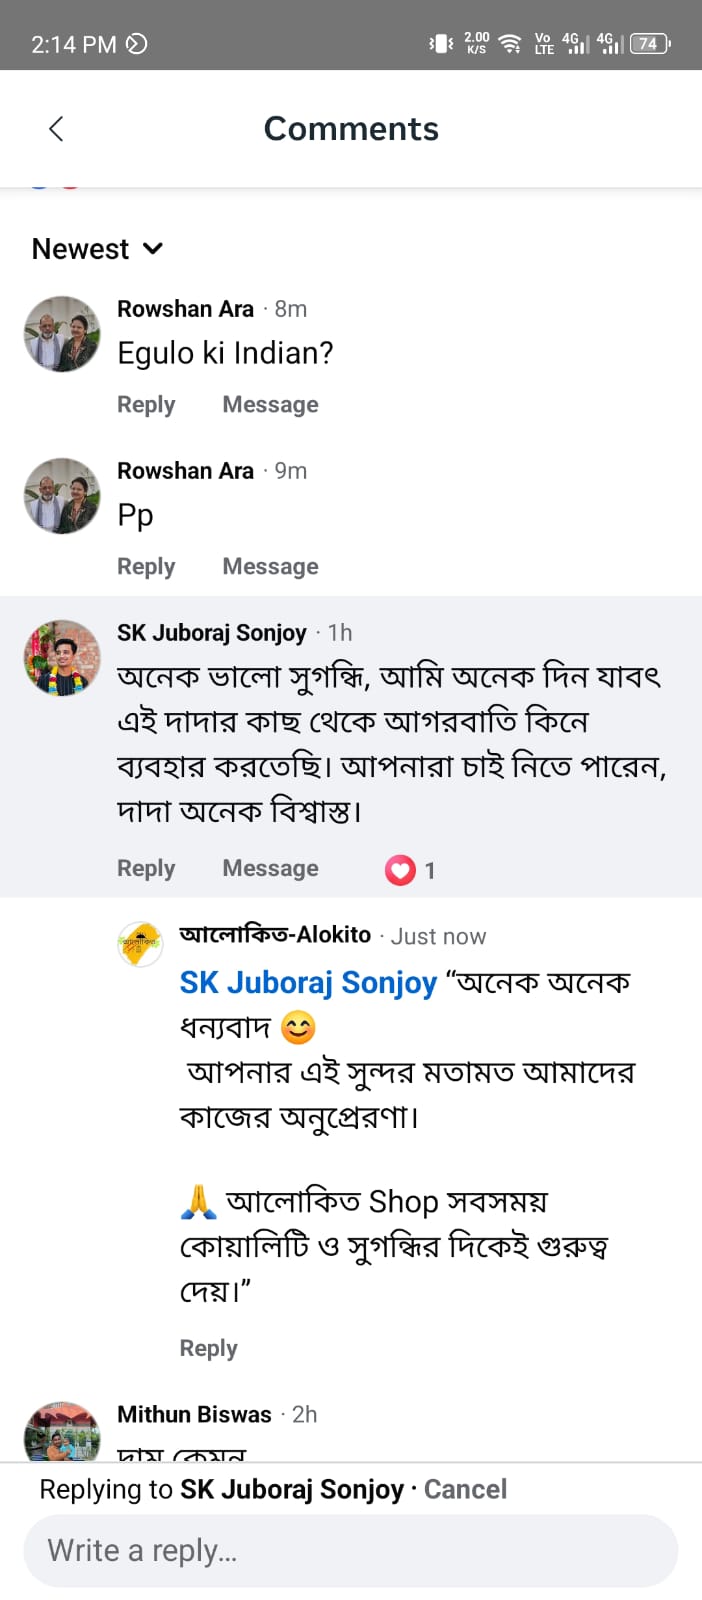The width and height of the screenshot is (702, 1600).
Task: Tap the heart reaction icon
Action: tap(400, 870)
